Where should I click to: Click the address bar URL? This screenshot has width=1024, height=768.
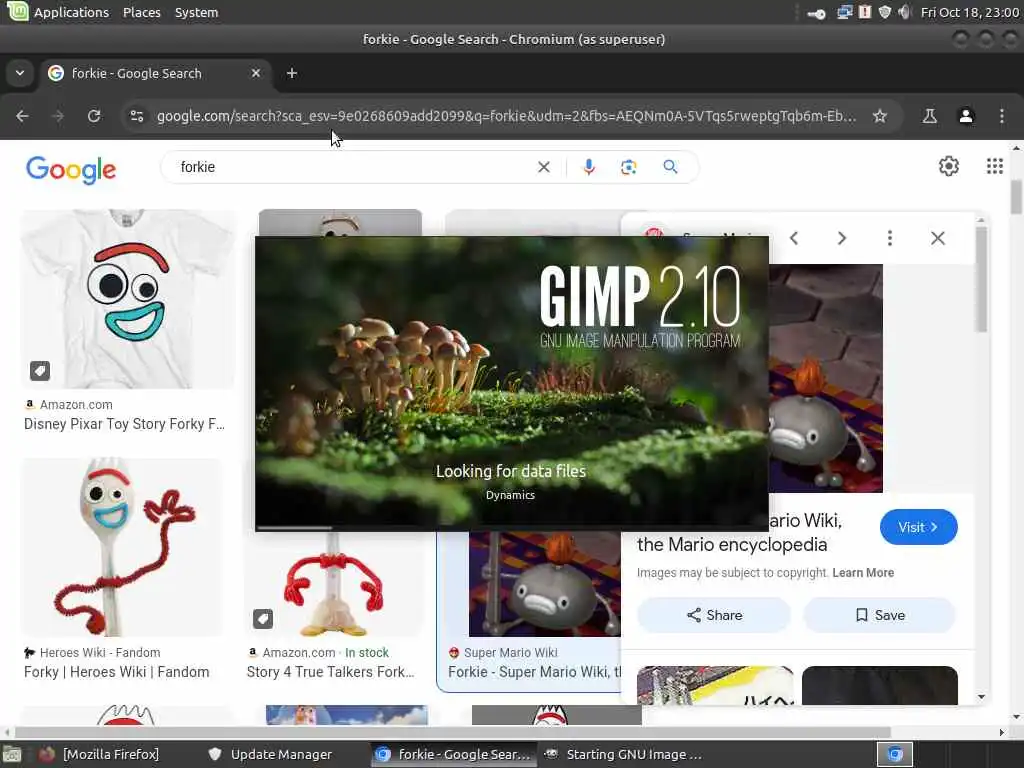click(x=506, y=116)
